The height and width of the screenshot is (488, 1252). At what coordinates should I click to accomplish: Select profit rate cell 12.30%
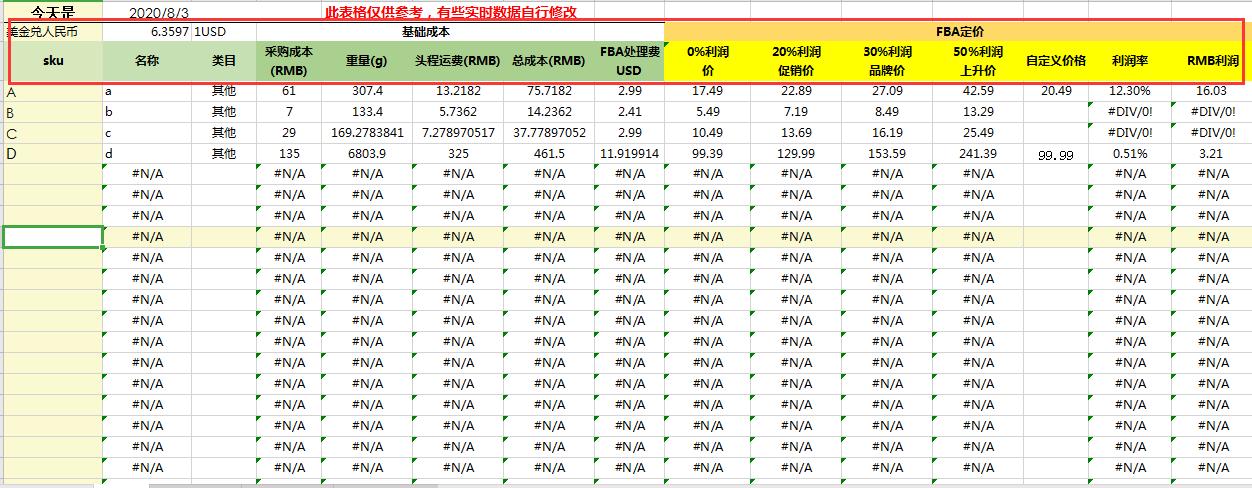(1129, 91)
